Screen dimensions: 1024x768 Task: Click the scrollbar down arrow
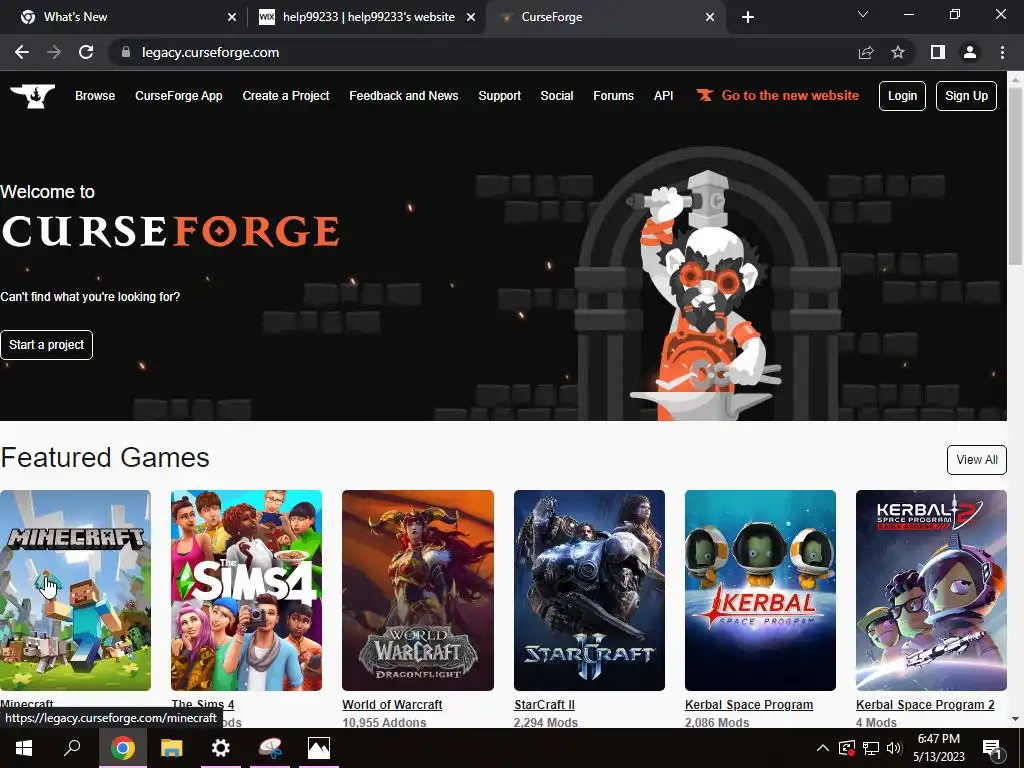click(x=1015, y=719)
